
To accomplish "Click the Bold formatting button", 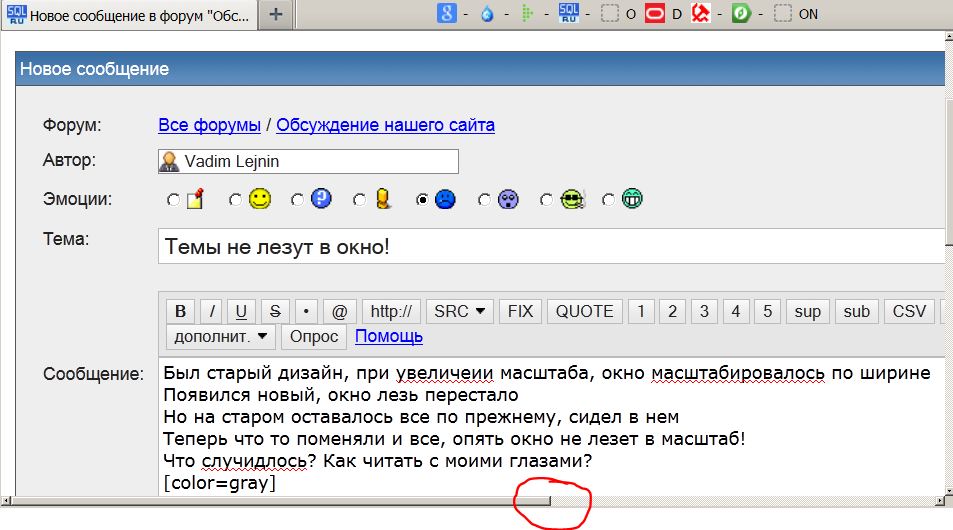I will [x=180, y=311].
